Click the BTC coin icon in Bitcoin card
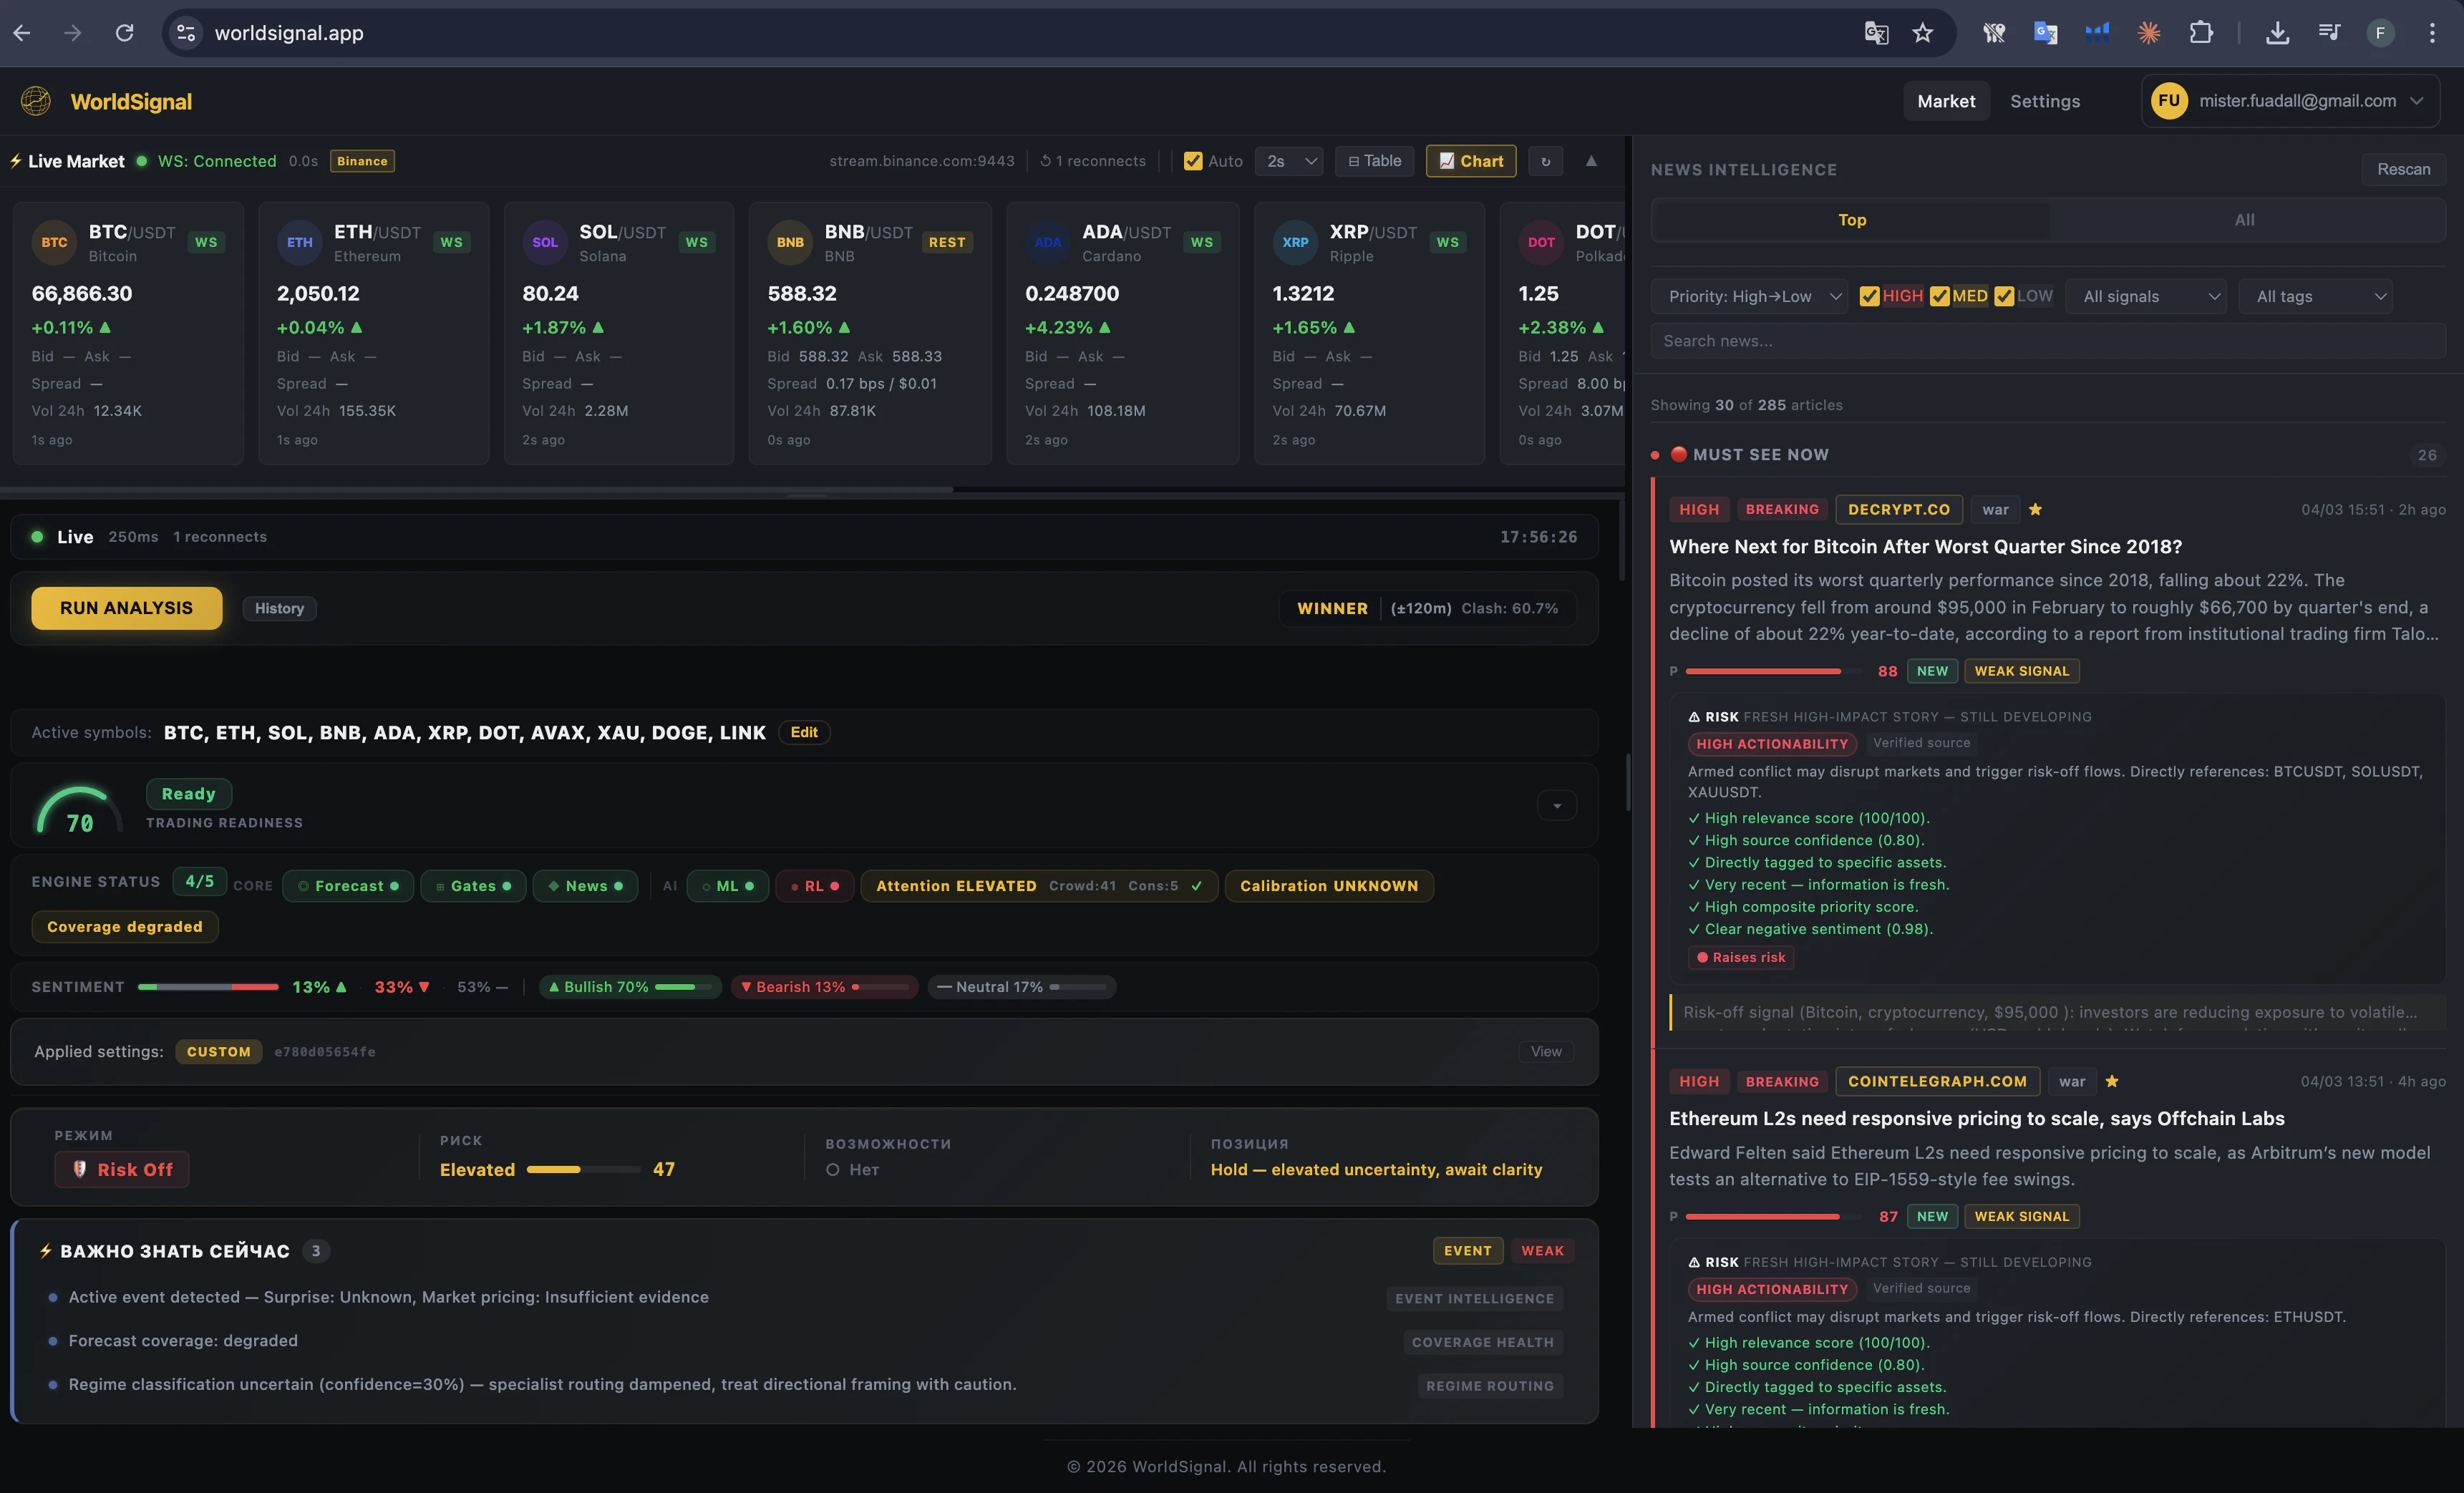2464x1493 pixels. 54,243
